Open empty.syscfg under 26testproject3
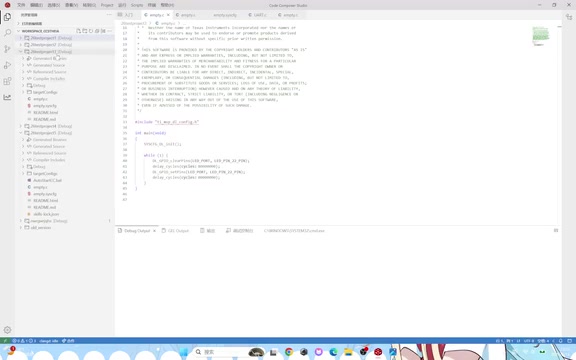 45,106
